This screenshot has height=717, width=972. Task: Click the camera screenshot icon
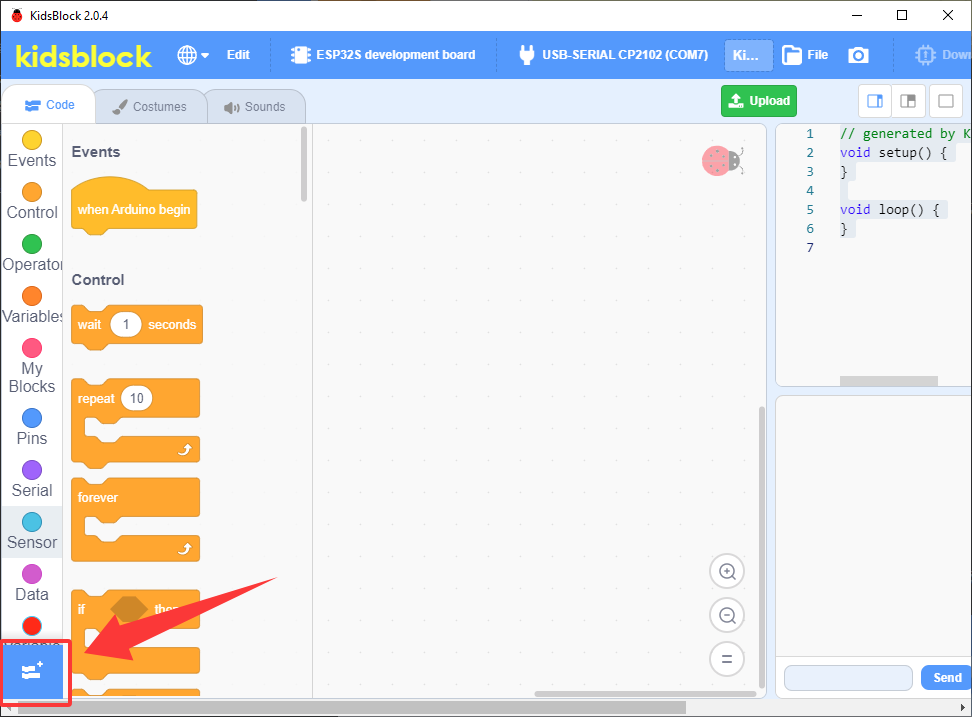[858, 55]
